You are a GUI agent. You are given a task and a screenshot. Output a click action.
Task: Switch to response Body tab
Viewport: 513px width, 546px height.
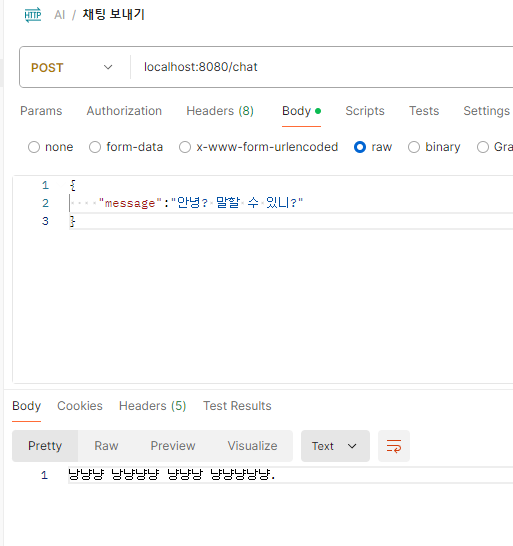pos(26,406)
